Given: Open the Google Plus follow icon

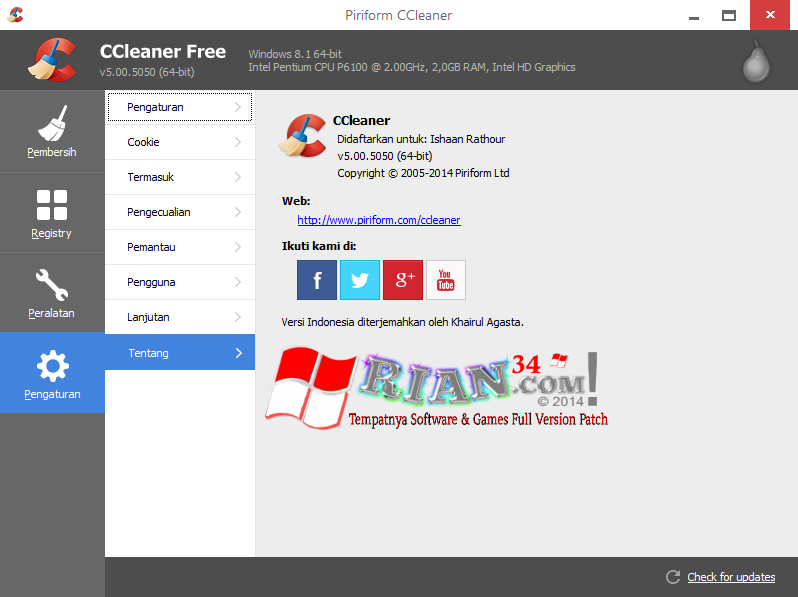Looking at the screenshot, I should pyautogui.click(x=403, y=280).
